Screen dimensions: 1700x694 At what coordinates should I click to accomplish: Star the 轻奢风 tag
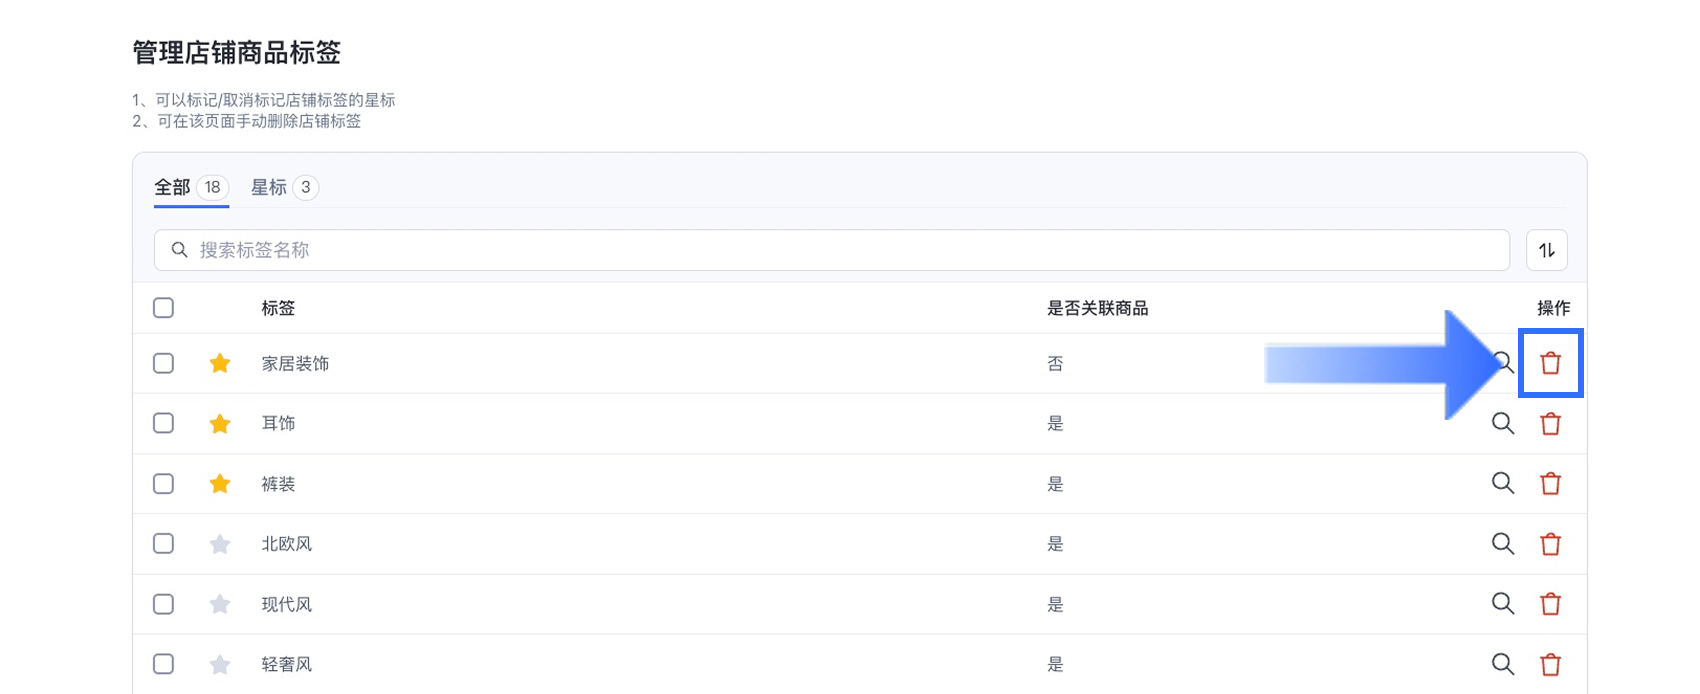220,664
